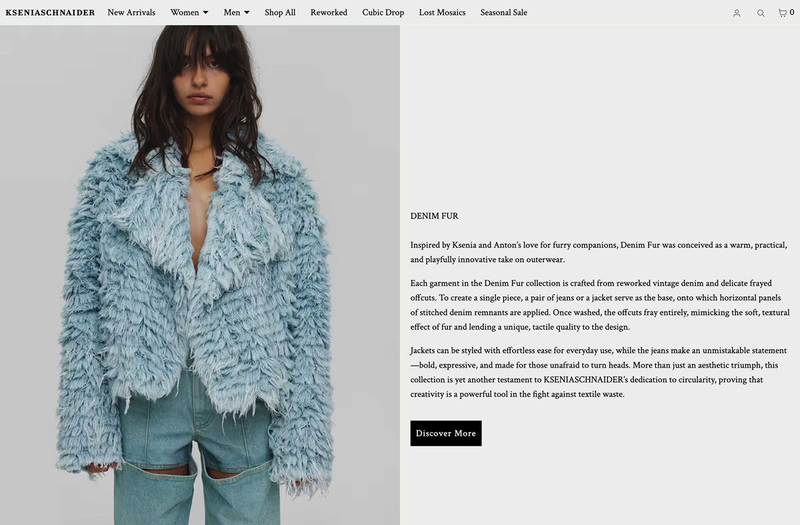This screenshot has height=525, width=800.
Task: Open Lost Mosaics collection
Action: [442, 12]
